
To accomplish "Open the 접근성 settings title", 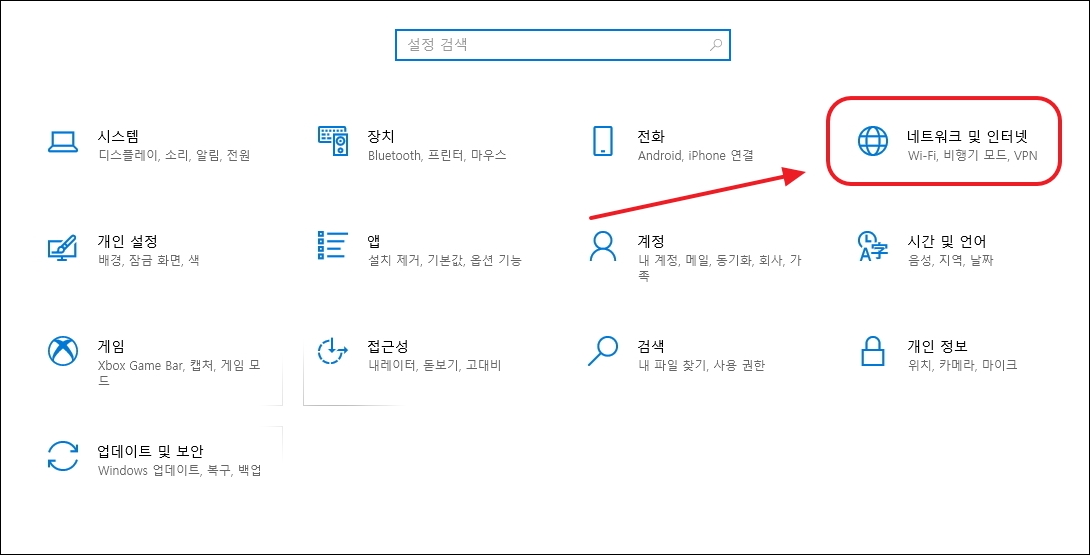I will pos(387,346).
